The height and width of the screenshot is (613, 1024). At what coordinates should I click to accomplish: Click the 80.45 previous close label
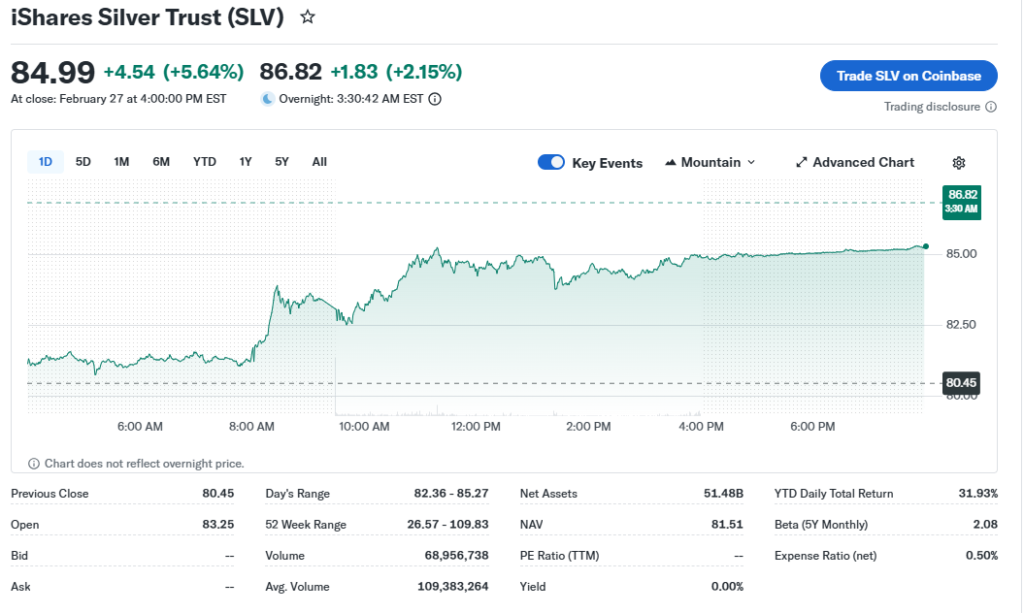pos(960,382)
